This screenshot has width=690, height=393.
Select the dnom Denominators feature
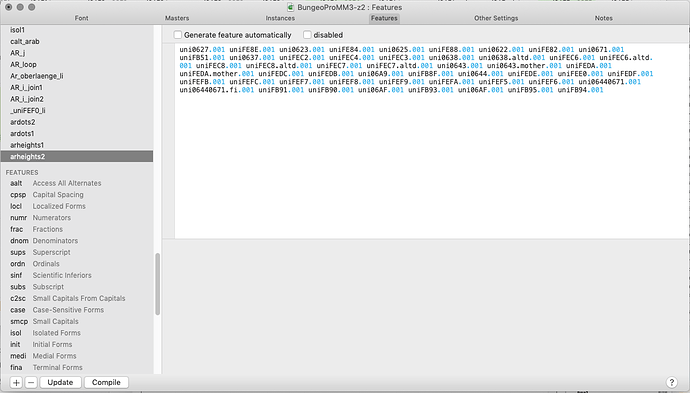[77, 241]
